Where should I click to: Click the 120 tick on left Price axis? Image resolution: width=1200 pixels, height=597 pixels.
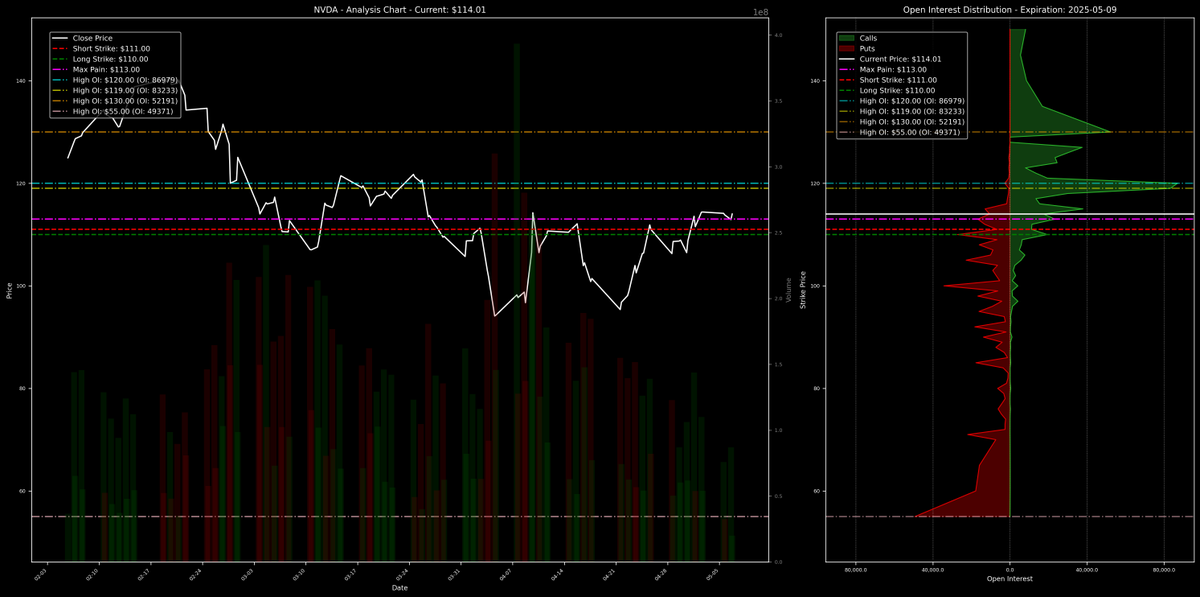pos(22,184)
